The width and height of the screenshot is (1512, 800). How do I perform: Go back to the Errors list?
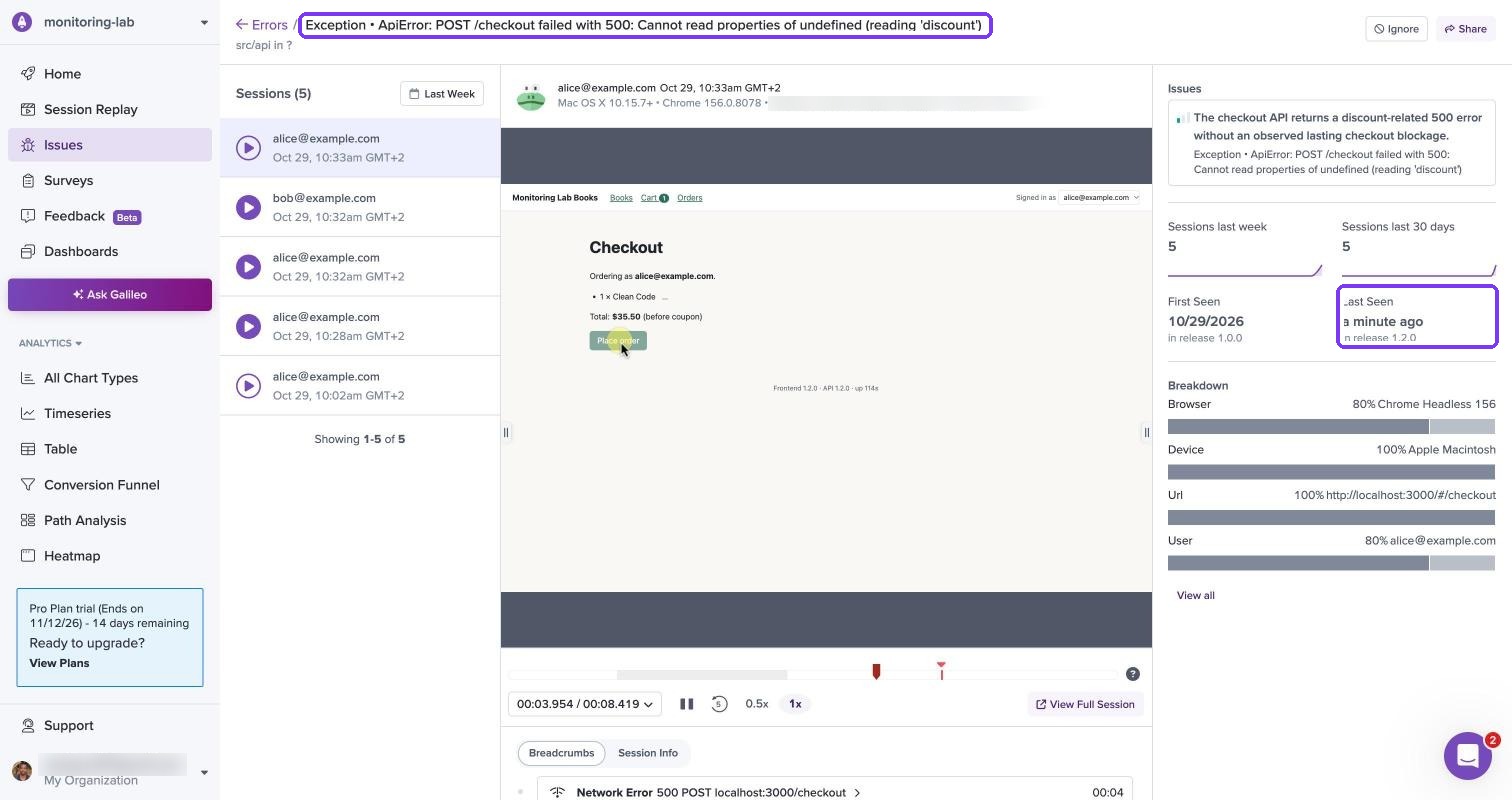click(262, 25)
